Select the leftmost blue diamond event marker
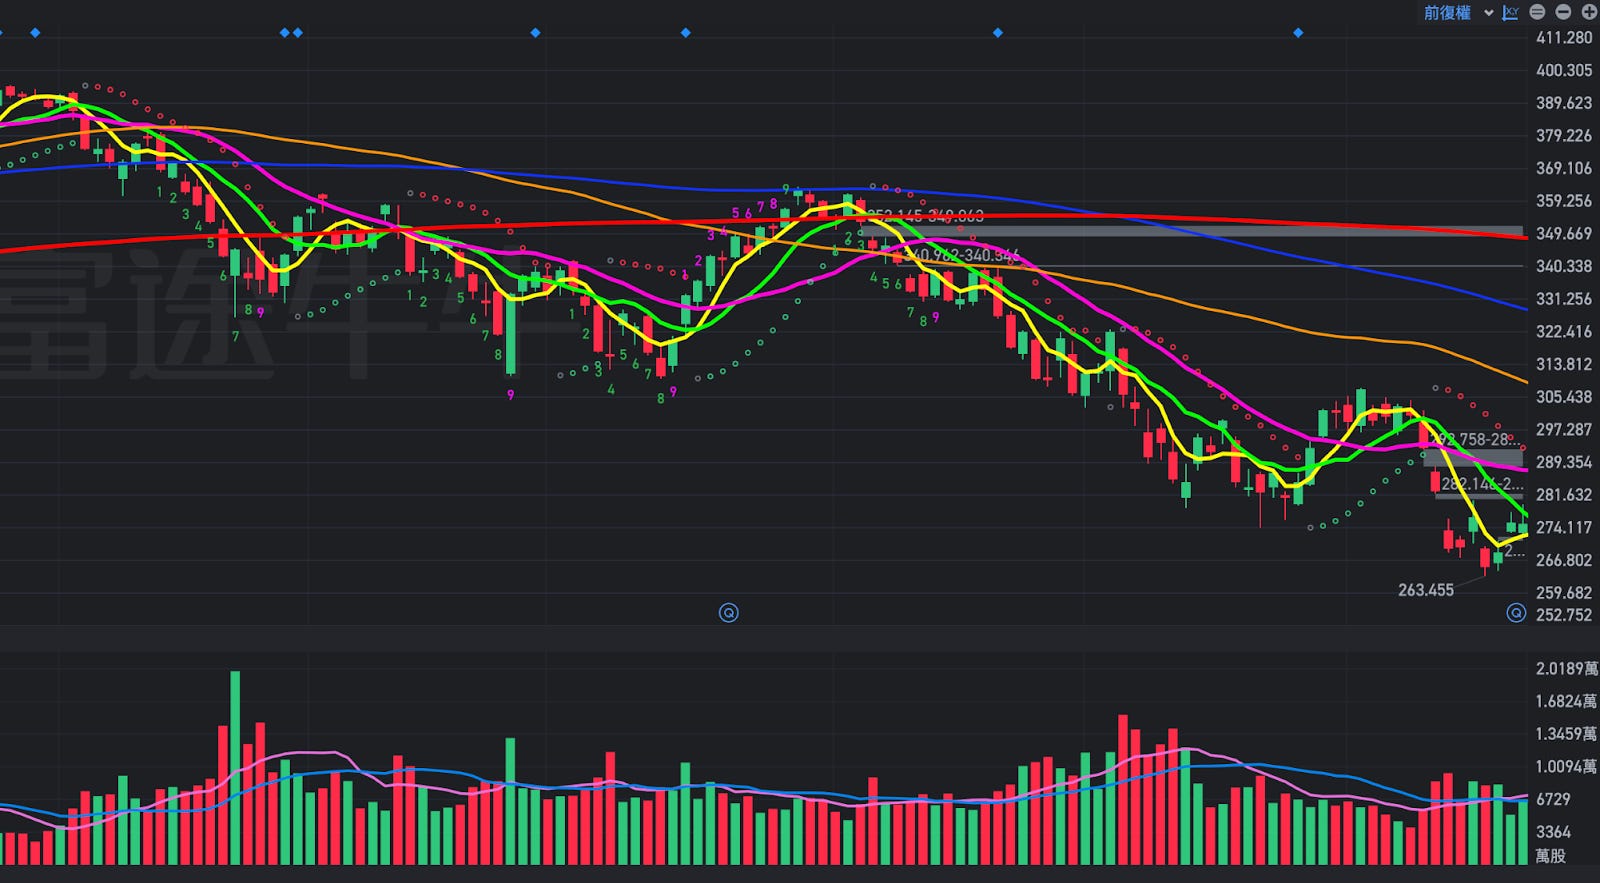The height and width of the screenshot is (883, 1600). (x=36, y=33)
